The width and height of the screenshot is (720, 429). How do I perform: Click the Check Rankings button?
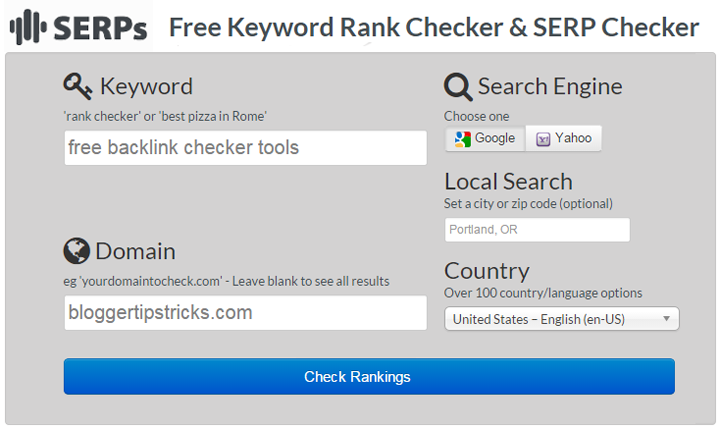(x=369, y=377)
